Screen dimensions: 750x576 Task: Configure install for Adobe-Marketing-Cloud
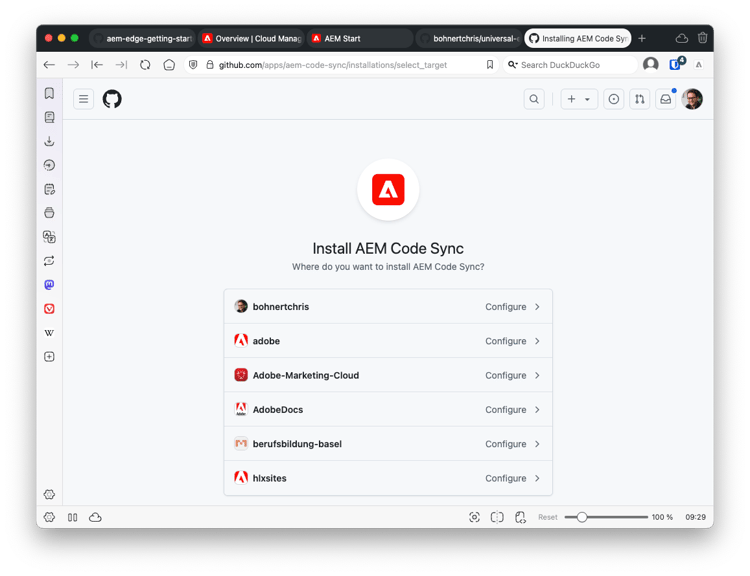pyautogui.click(x=388, y=375)
